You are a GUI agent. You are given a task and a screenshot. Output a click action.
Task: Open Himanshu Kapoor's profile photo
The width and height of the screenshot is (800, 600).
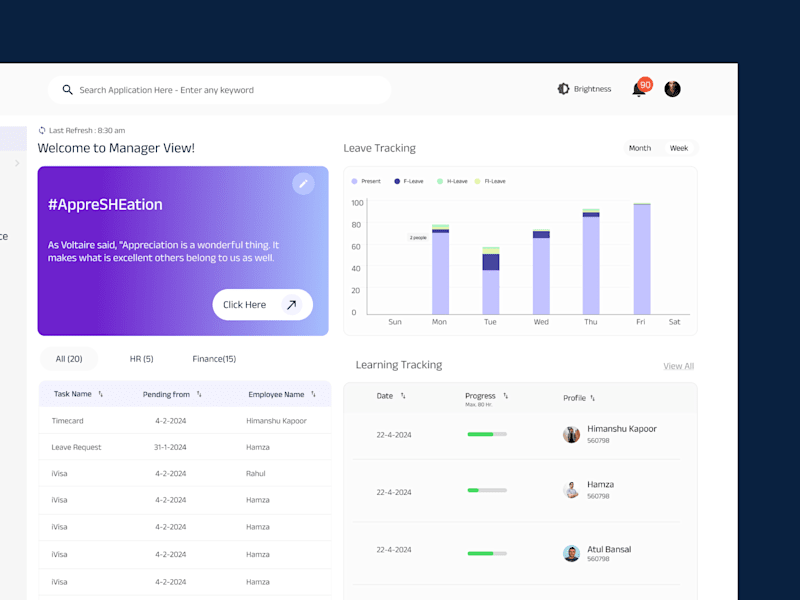point(571,435)
